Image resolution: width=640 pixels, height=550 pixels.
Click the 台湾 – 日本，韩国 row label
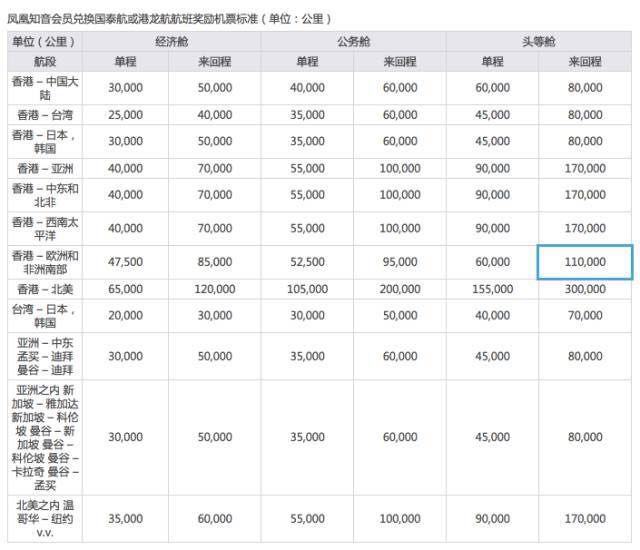pyautogui.click(x=45, y=316)
